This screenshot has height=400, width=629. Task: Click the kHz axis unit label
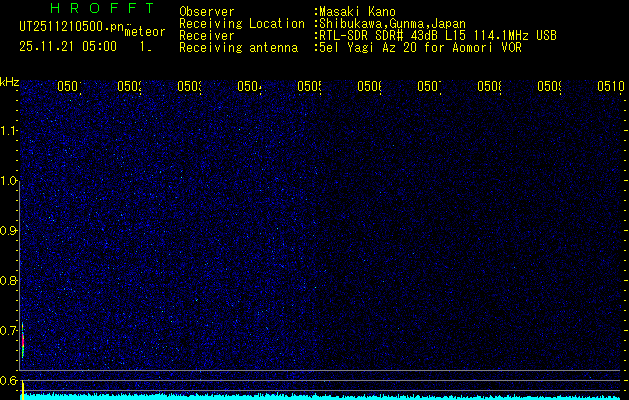[9, 82]
